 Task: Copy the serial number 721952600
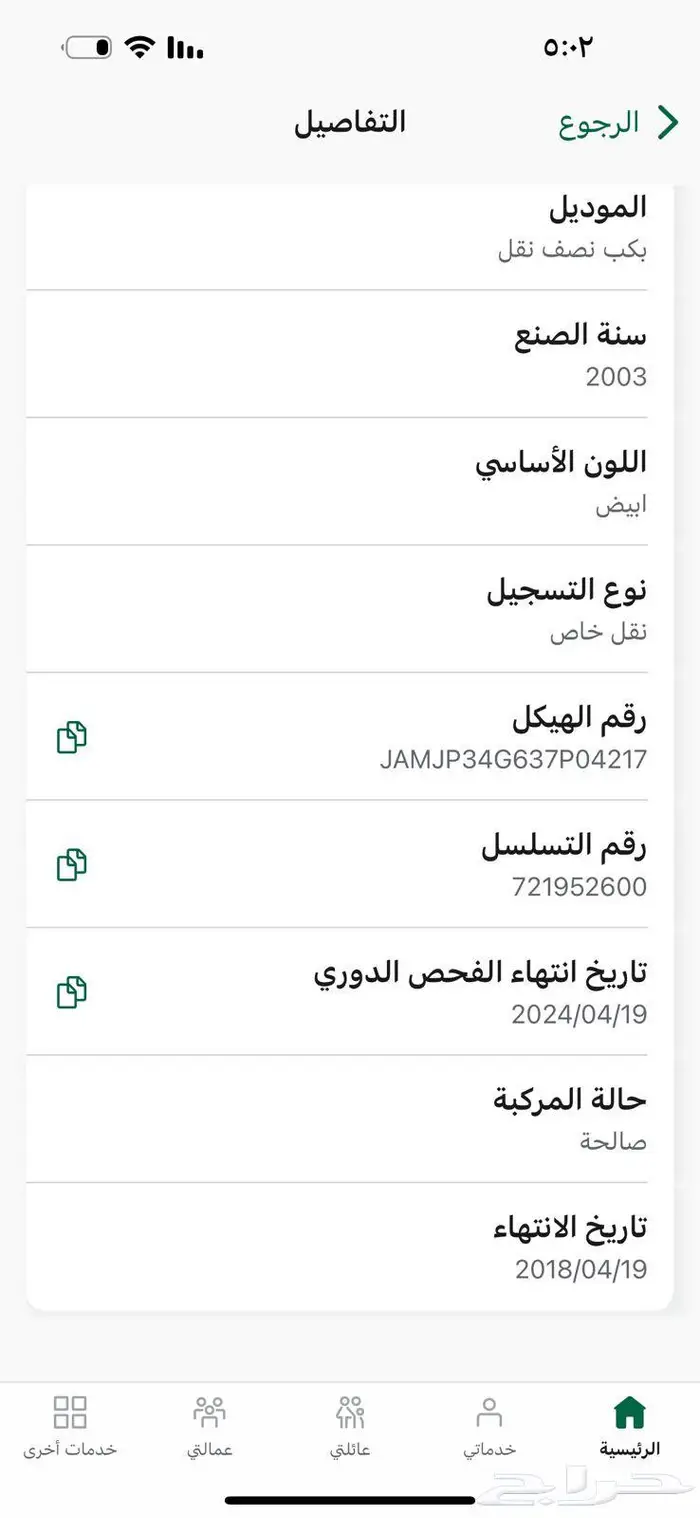tap(71, 864)
